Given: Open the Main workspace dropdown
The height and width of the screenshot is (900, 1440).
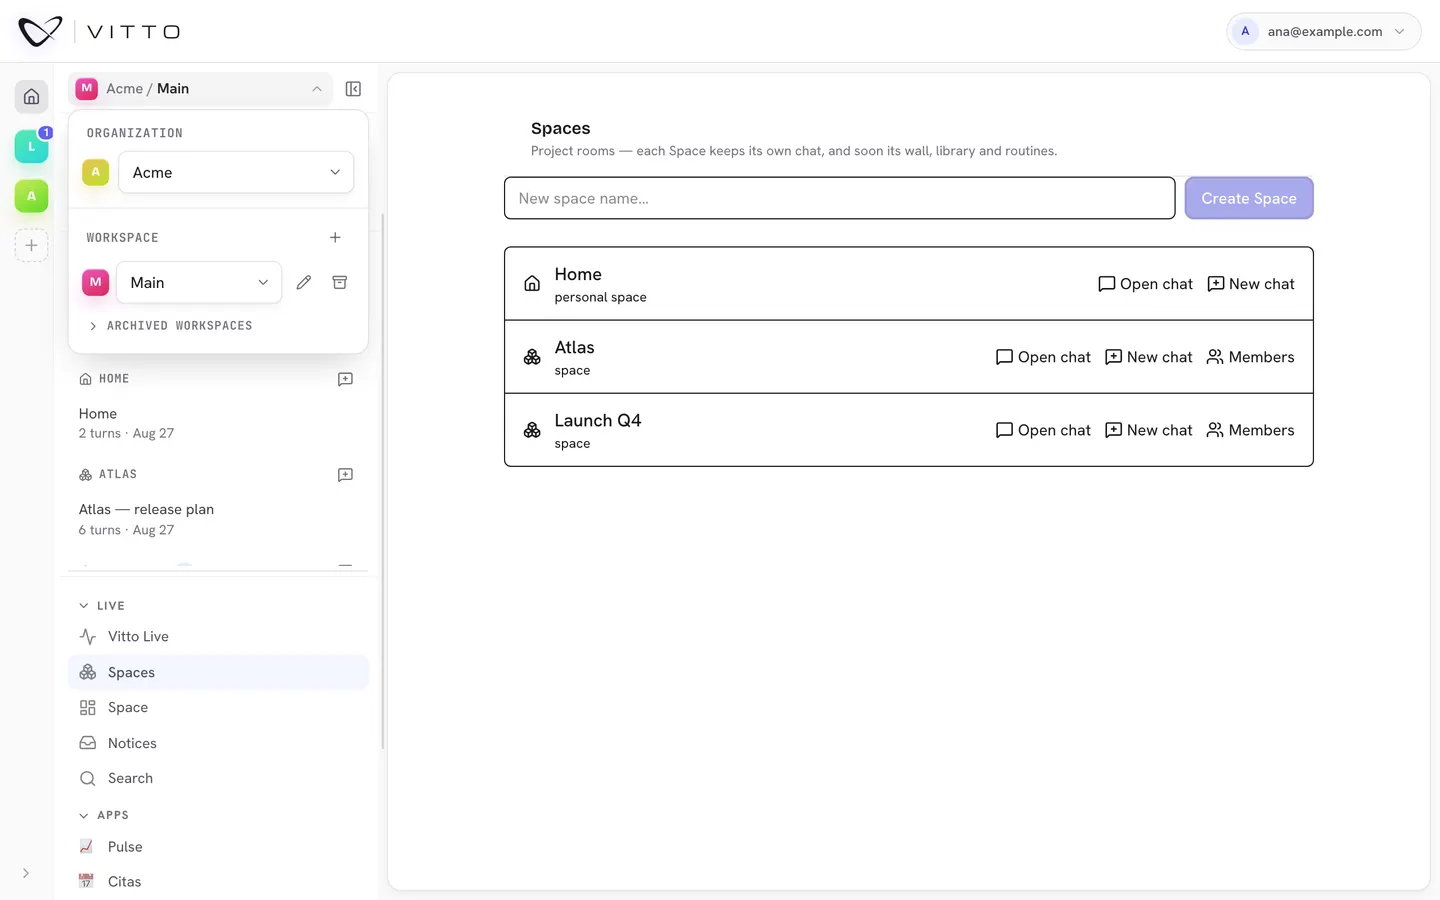Looking at the screenshot, I should [199, 282].
